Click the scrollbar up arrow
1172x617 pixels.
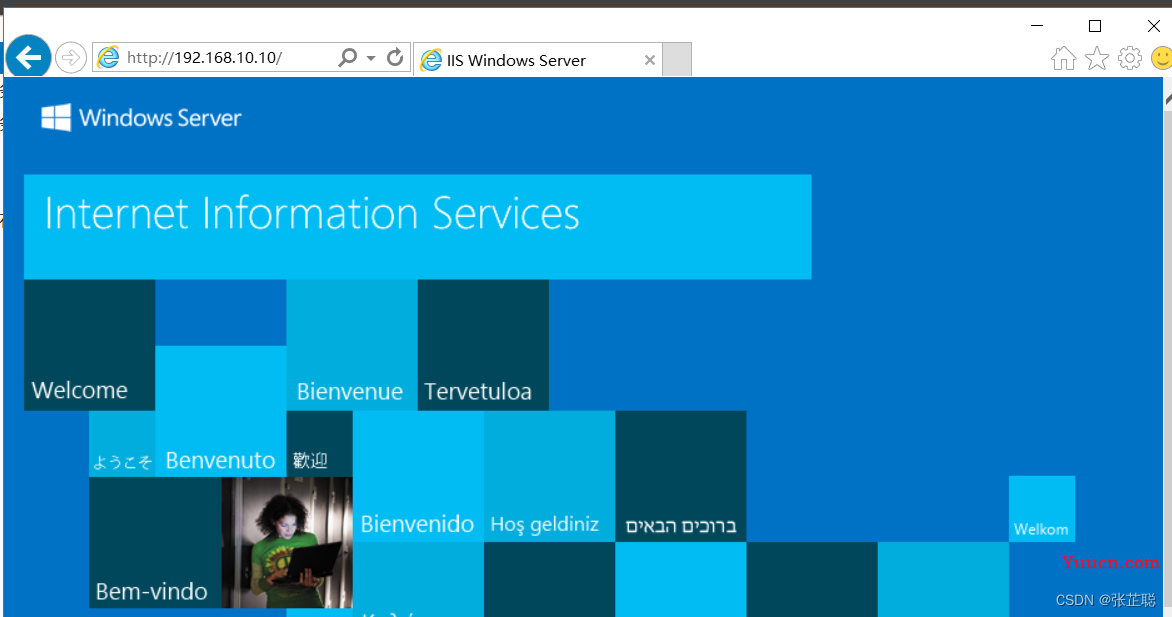pyautogui.click(x=1168, y=99)
